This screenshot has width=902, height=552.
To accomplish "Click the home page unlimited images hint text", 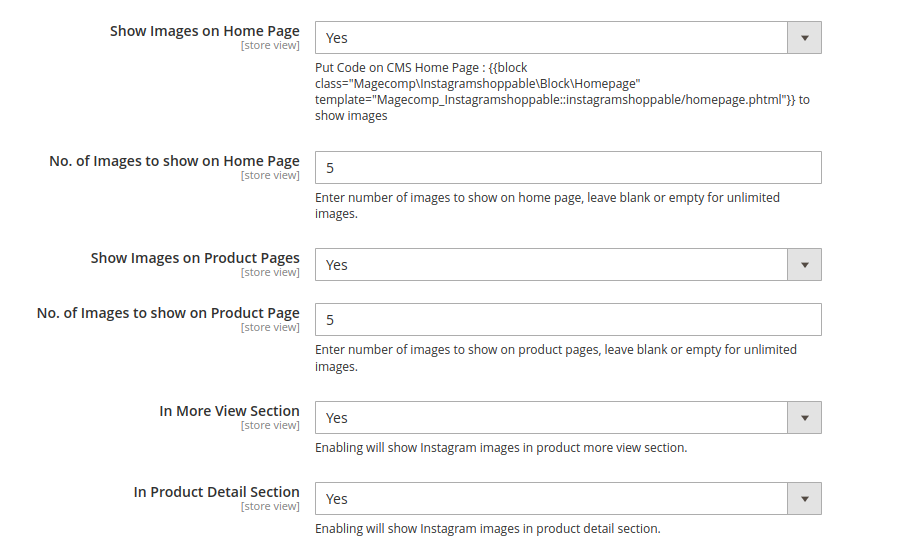I will (547, 206).
